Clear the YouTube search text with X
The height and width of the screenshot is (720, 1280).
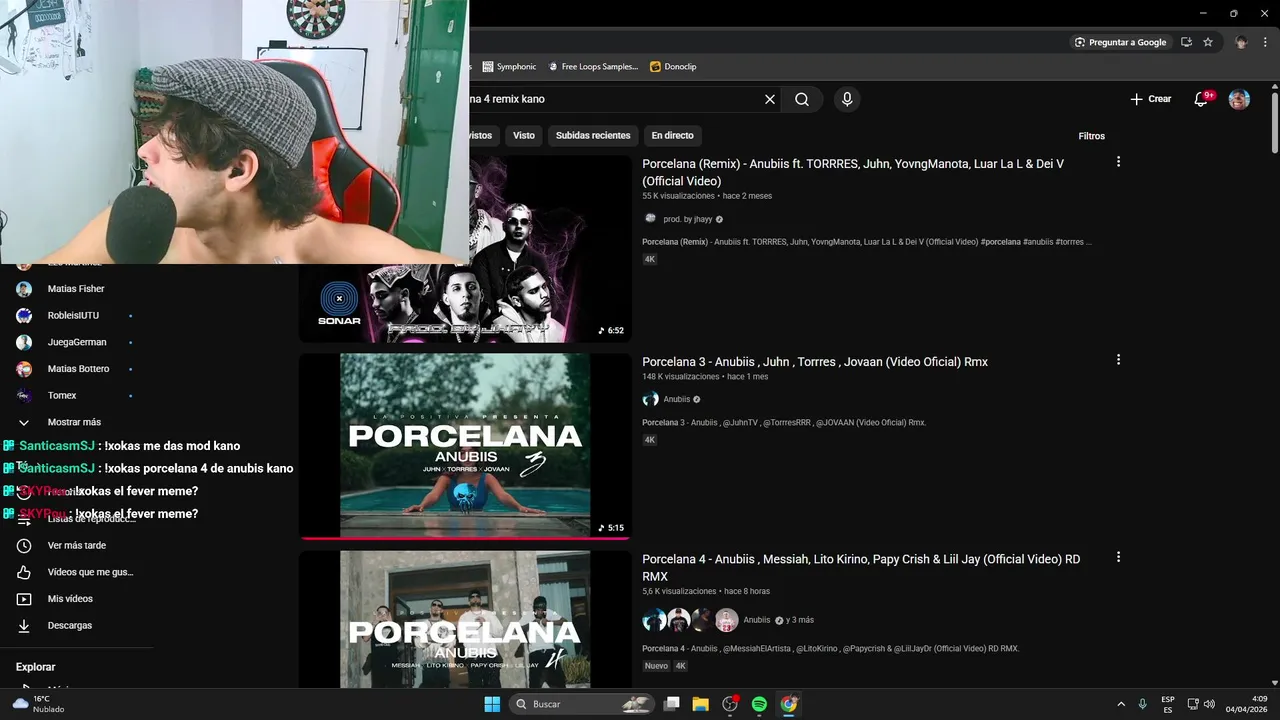pos(770,99)
